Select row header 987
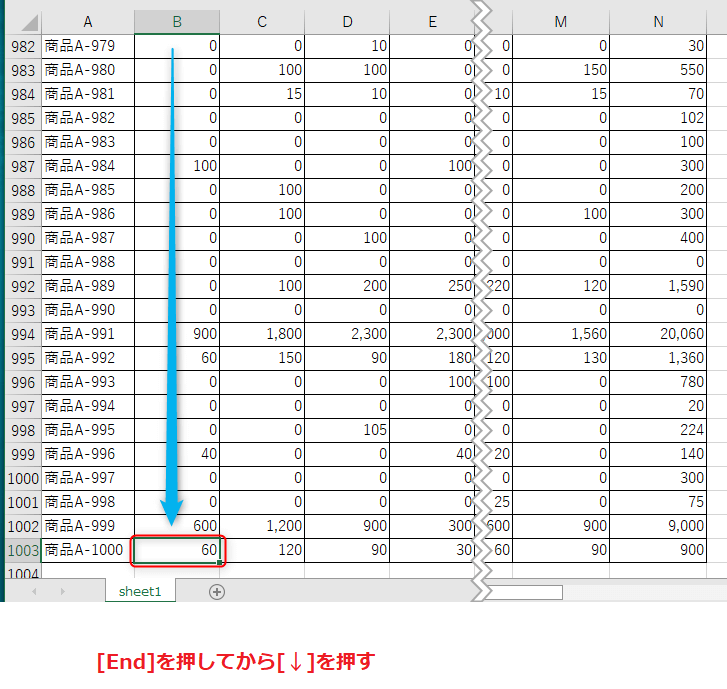Screen dimensions: 727x689 (23, 166)
